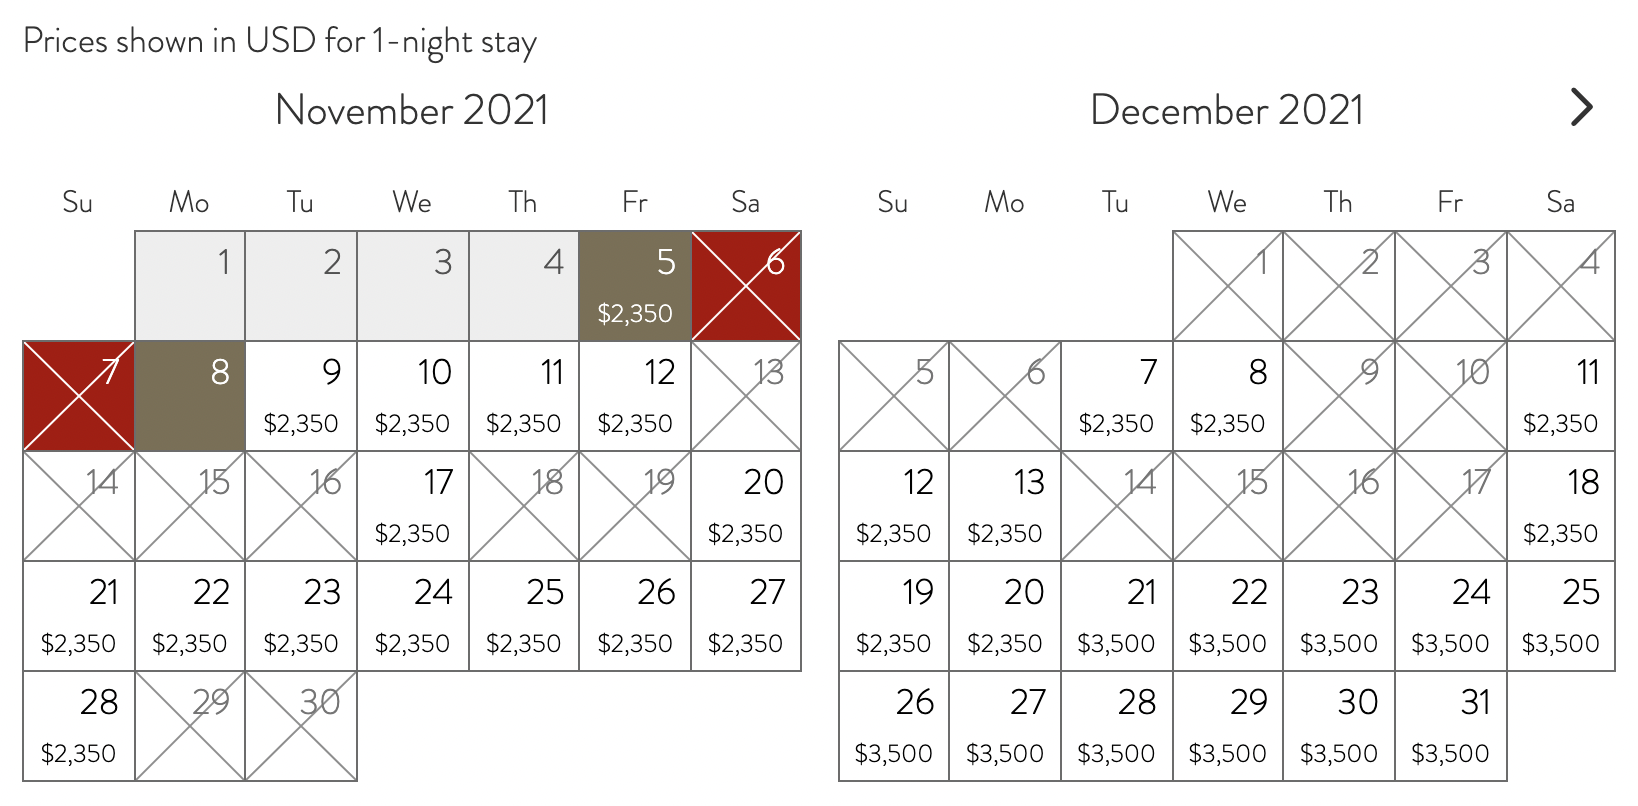Screen dimensions: 1638x806
Task: Click November 22 priced $2,350
Action: pos(190,616)
